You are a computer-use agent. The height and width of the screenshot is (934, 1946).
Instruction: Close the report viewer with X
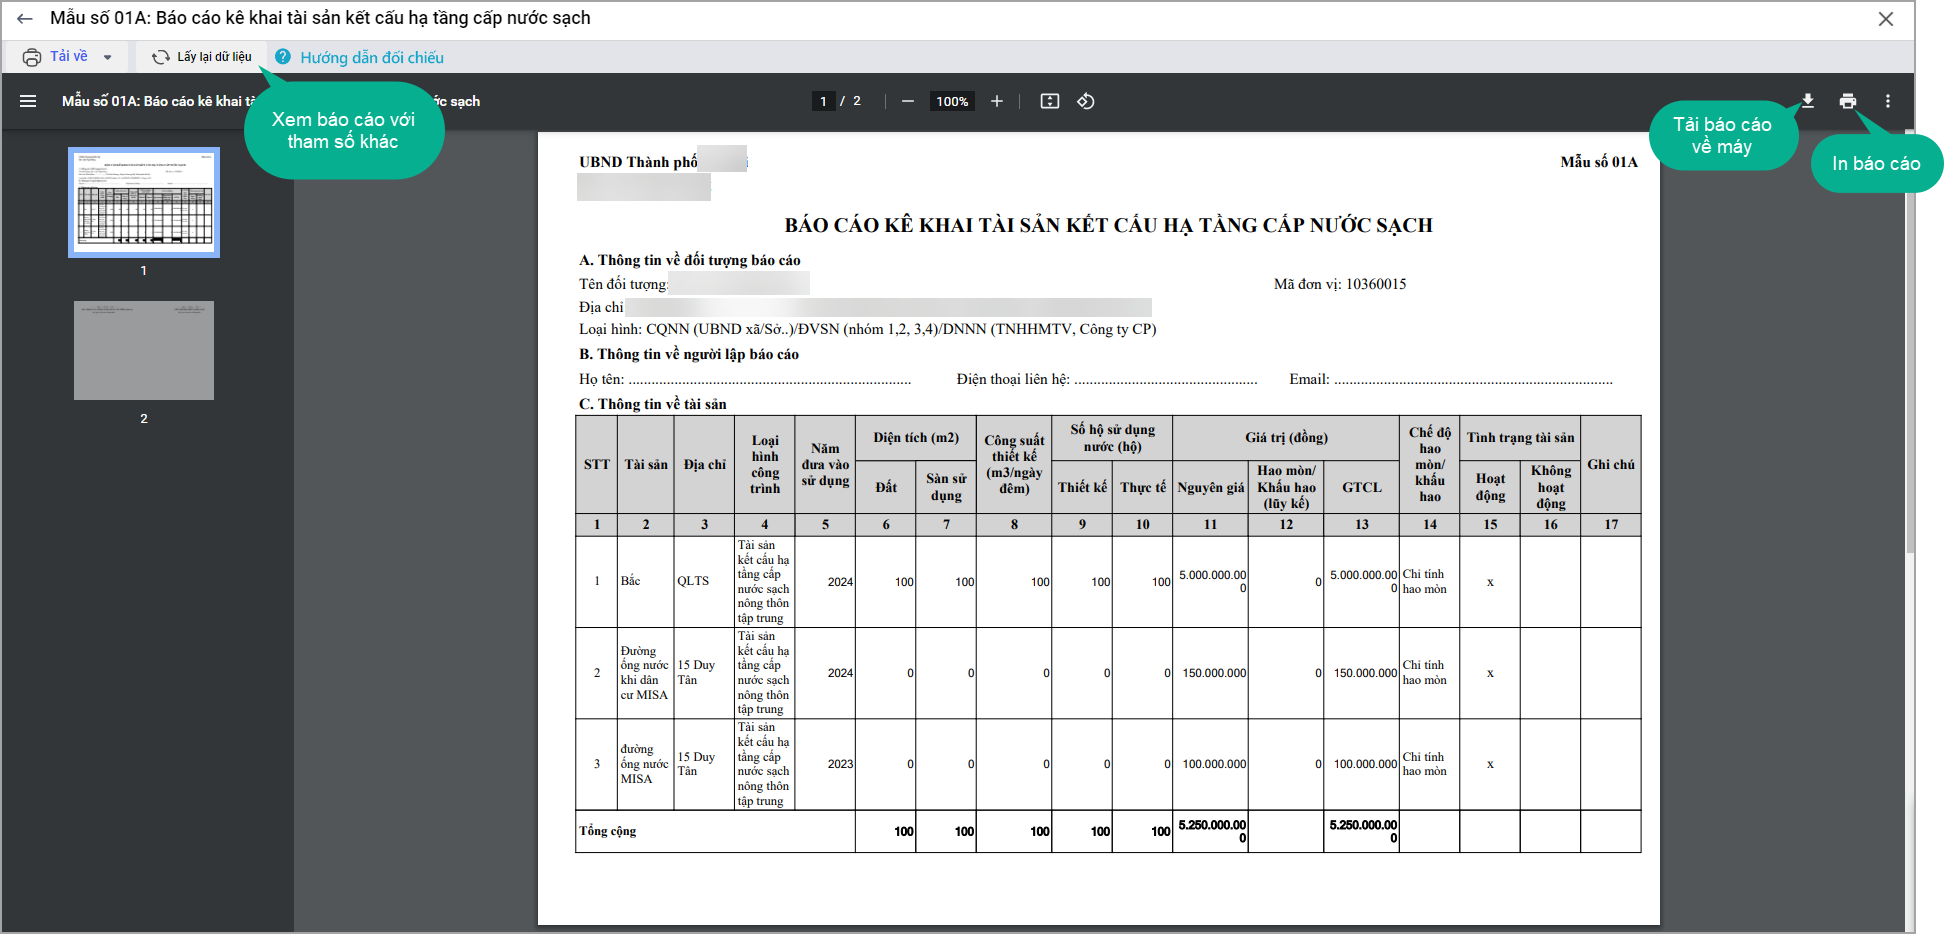[x=1886, y=19]
